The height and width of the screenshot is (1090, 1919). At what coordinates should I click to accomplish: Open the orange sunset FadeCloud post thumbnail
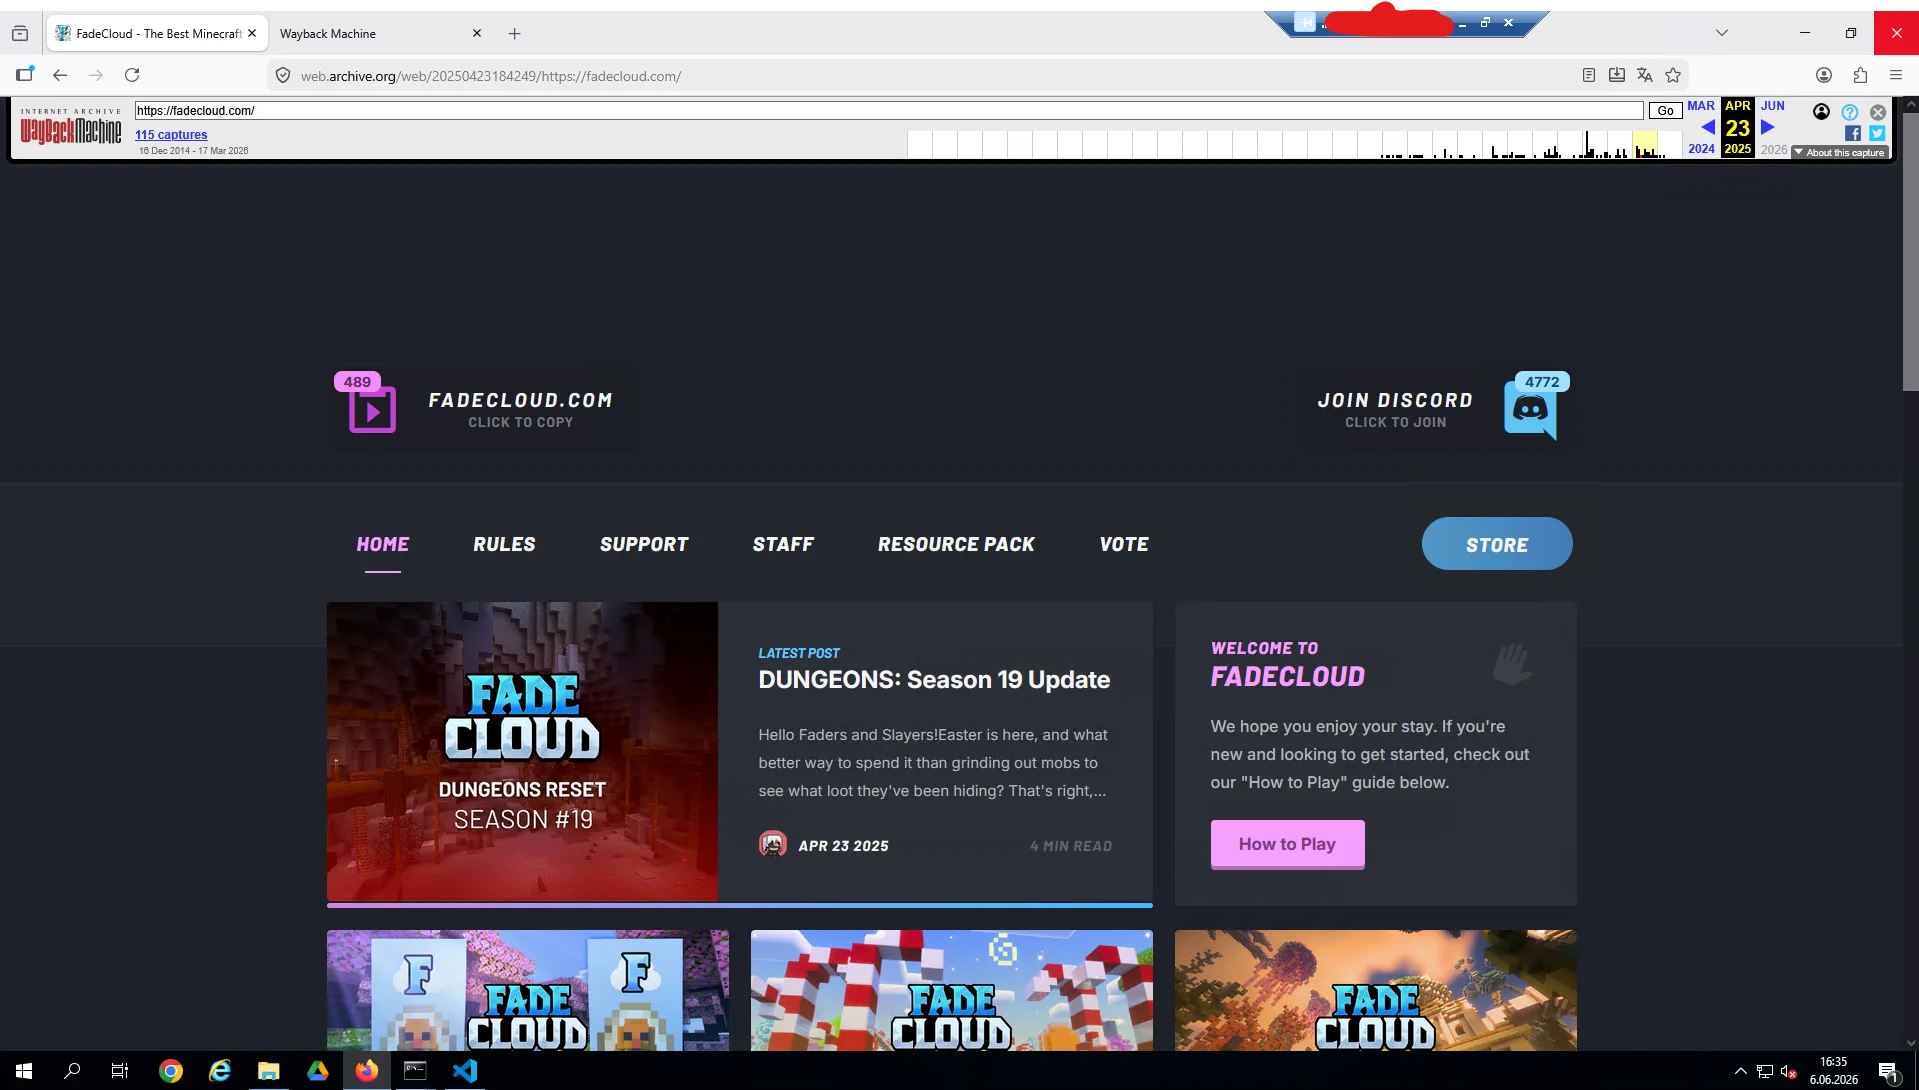1376,990
